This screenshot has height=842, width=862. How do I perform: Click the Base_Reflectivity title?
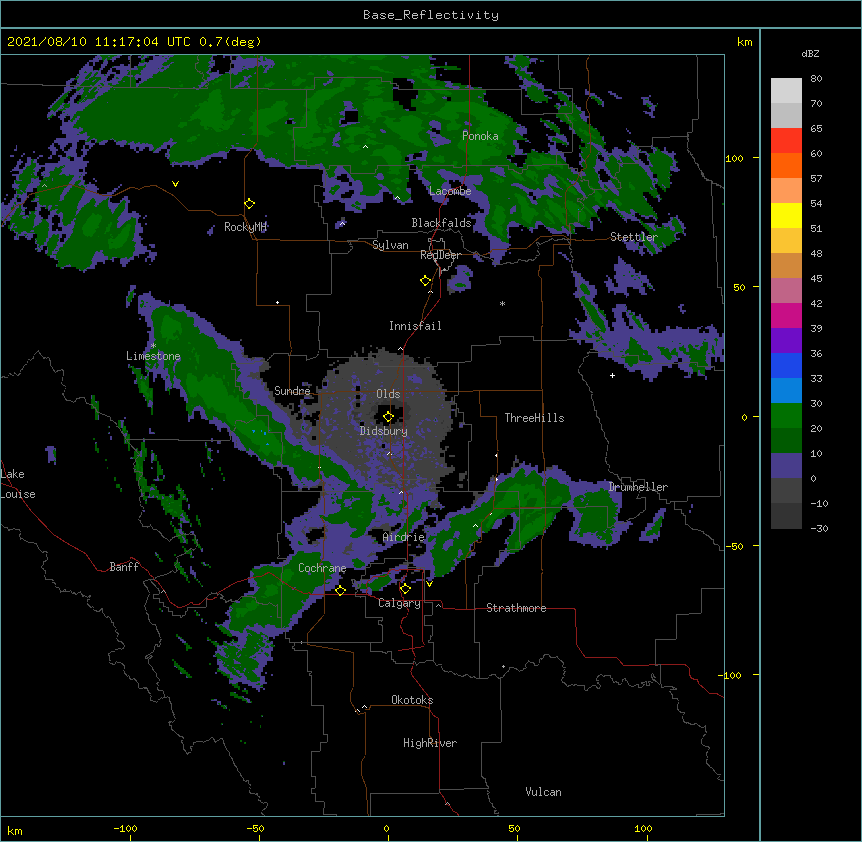(x=431, y=15)
